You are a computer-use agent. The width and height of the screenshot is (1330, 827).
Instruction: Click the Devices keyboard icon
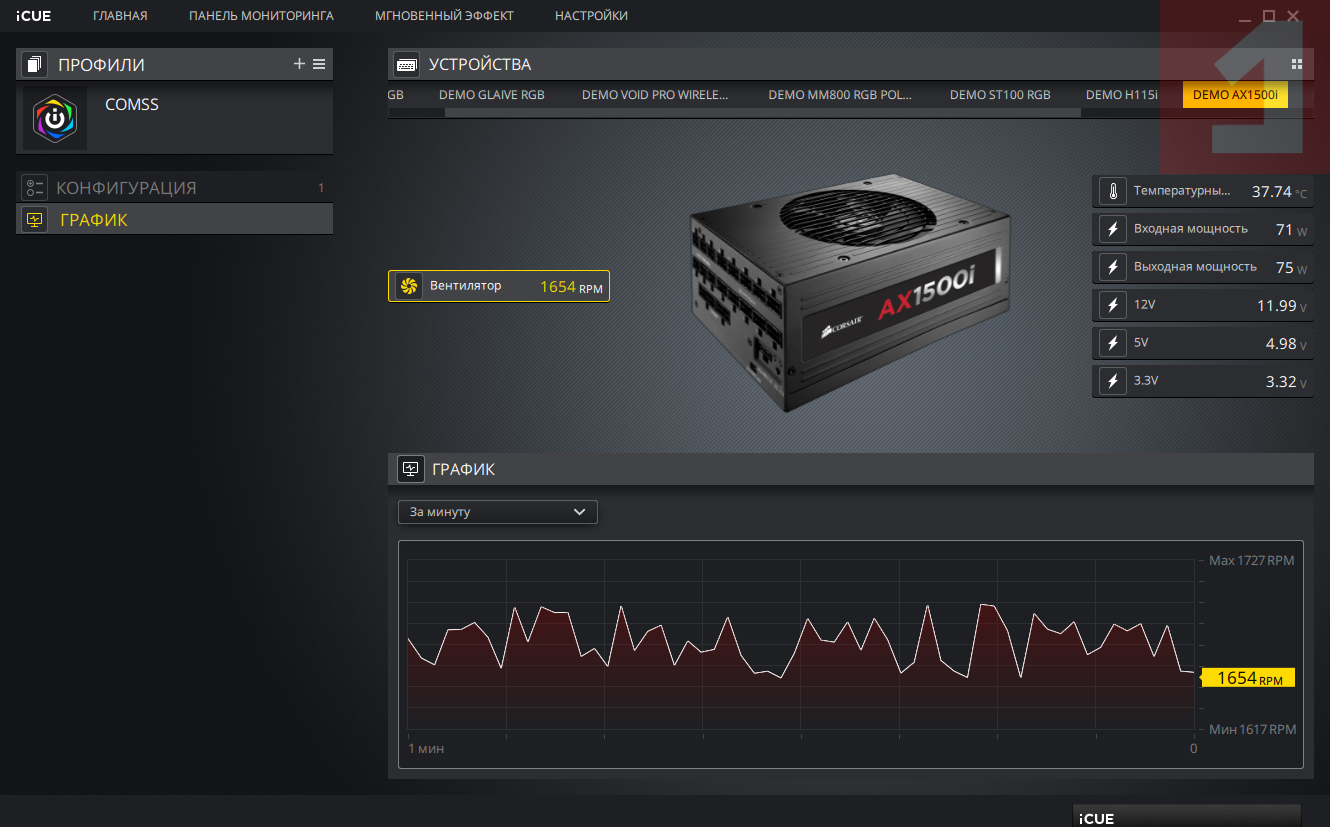coord(406,64)
